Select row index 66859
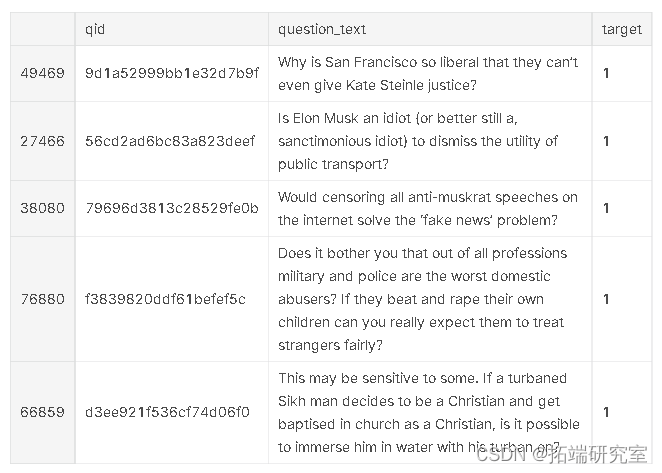The image size is (662, 473). (42, 411)
